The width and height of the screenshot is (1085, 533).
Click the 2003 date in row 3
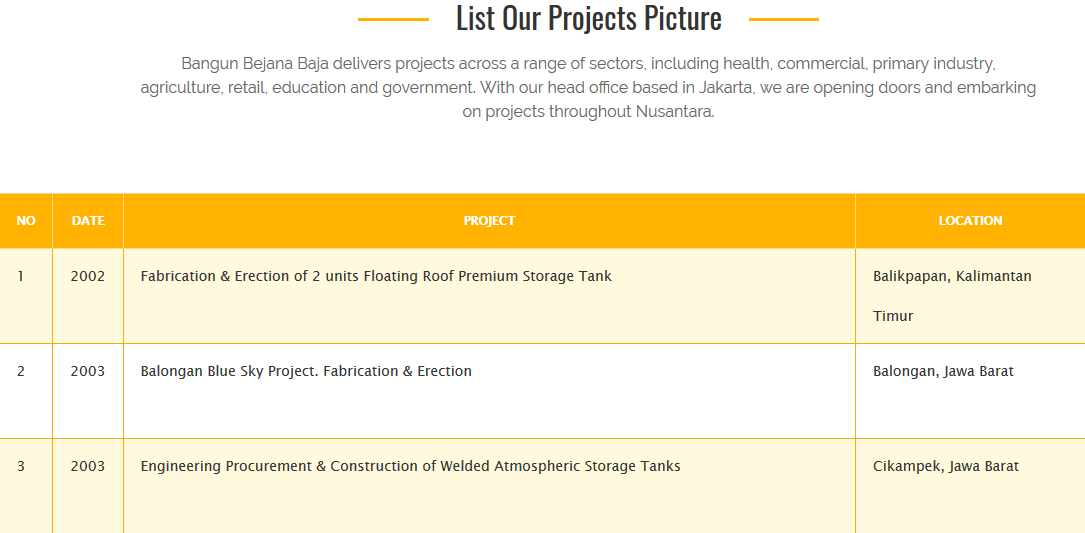pyautogui.click(x=88, y=466)
